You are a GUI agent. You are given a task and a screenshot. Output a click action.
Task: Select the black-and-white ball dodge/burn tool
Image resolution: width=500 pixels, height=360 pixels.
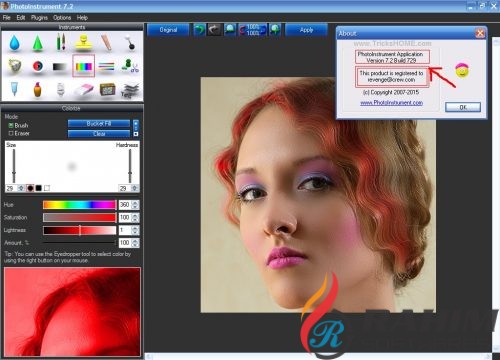130,43
